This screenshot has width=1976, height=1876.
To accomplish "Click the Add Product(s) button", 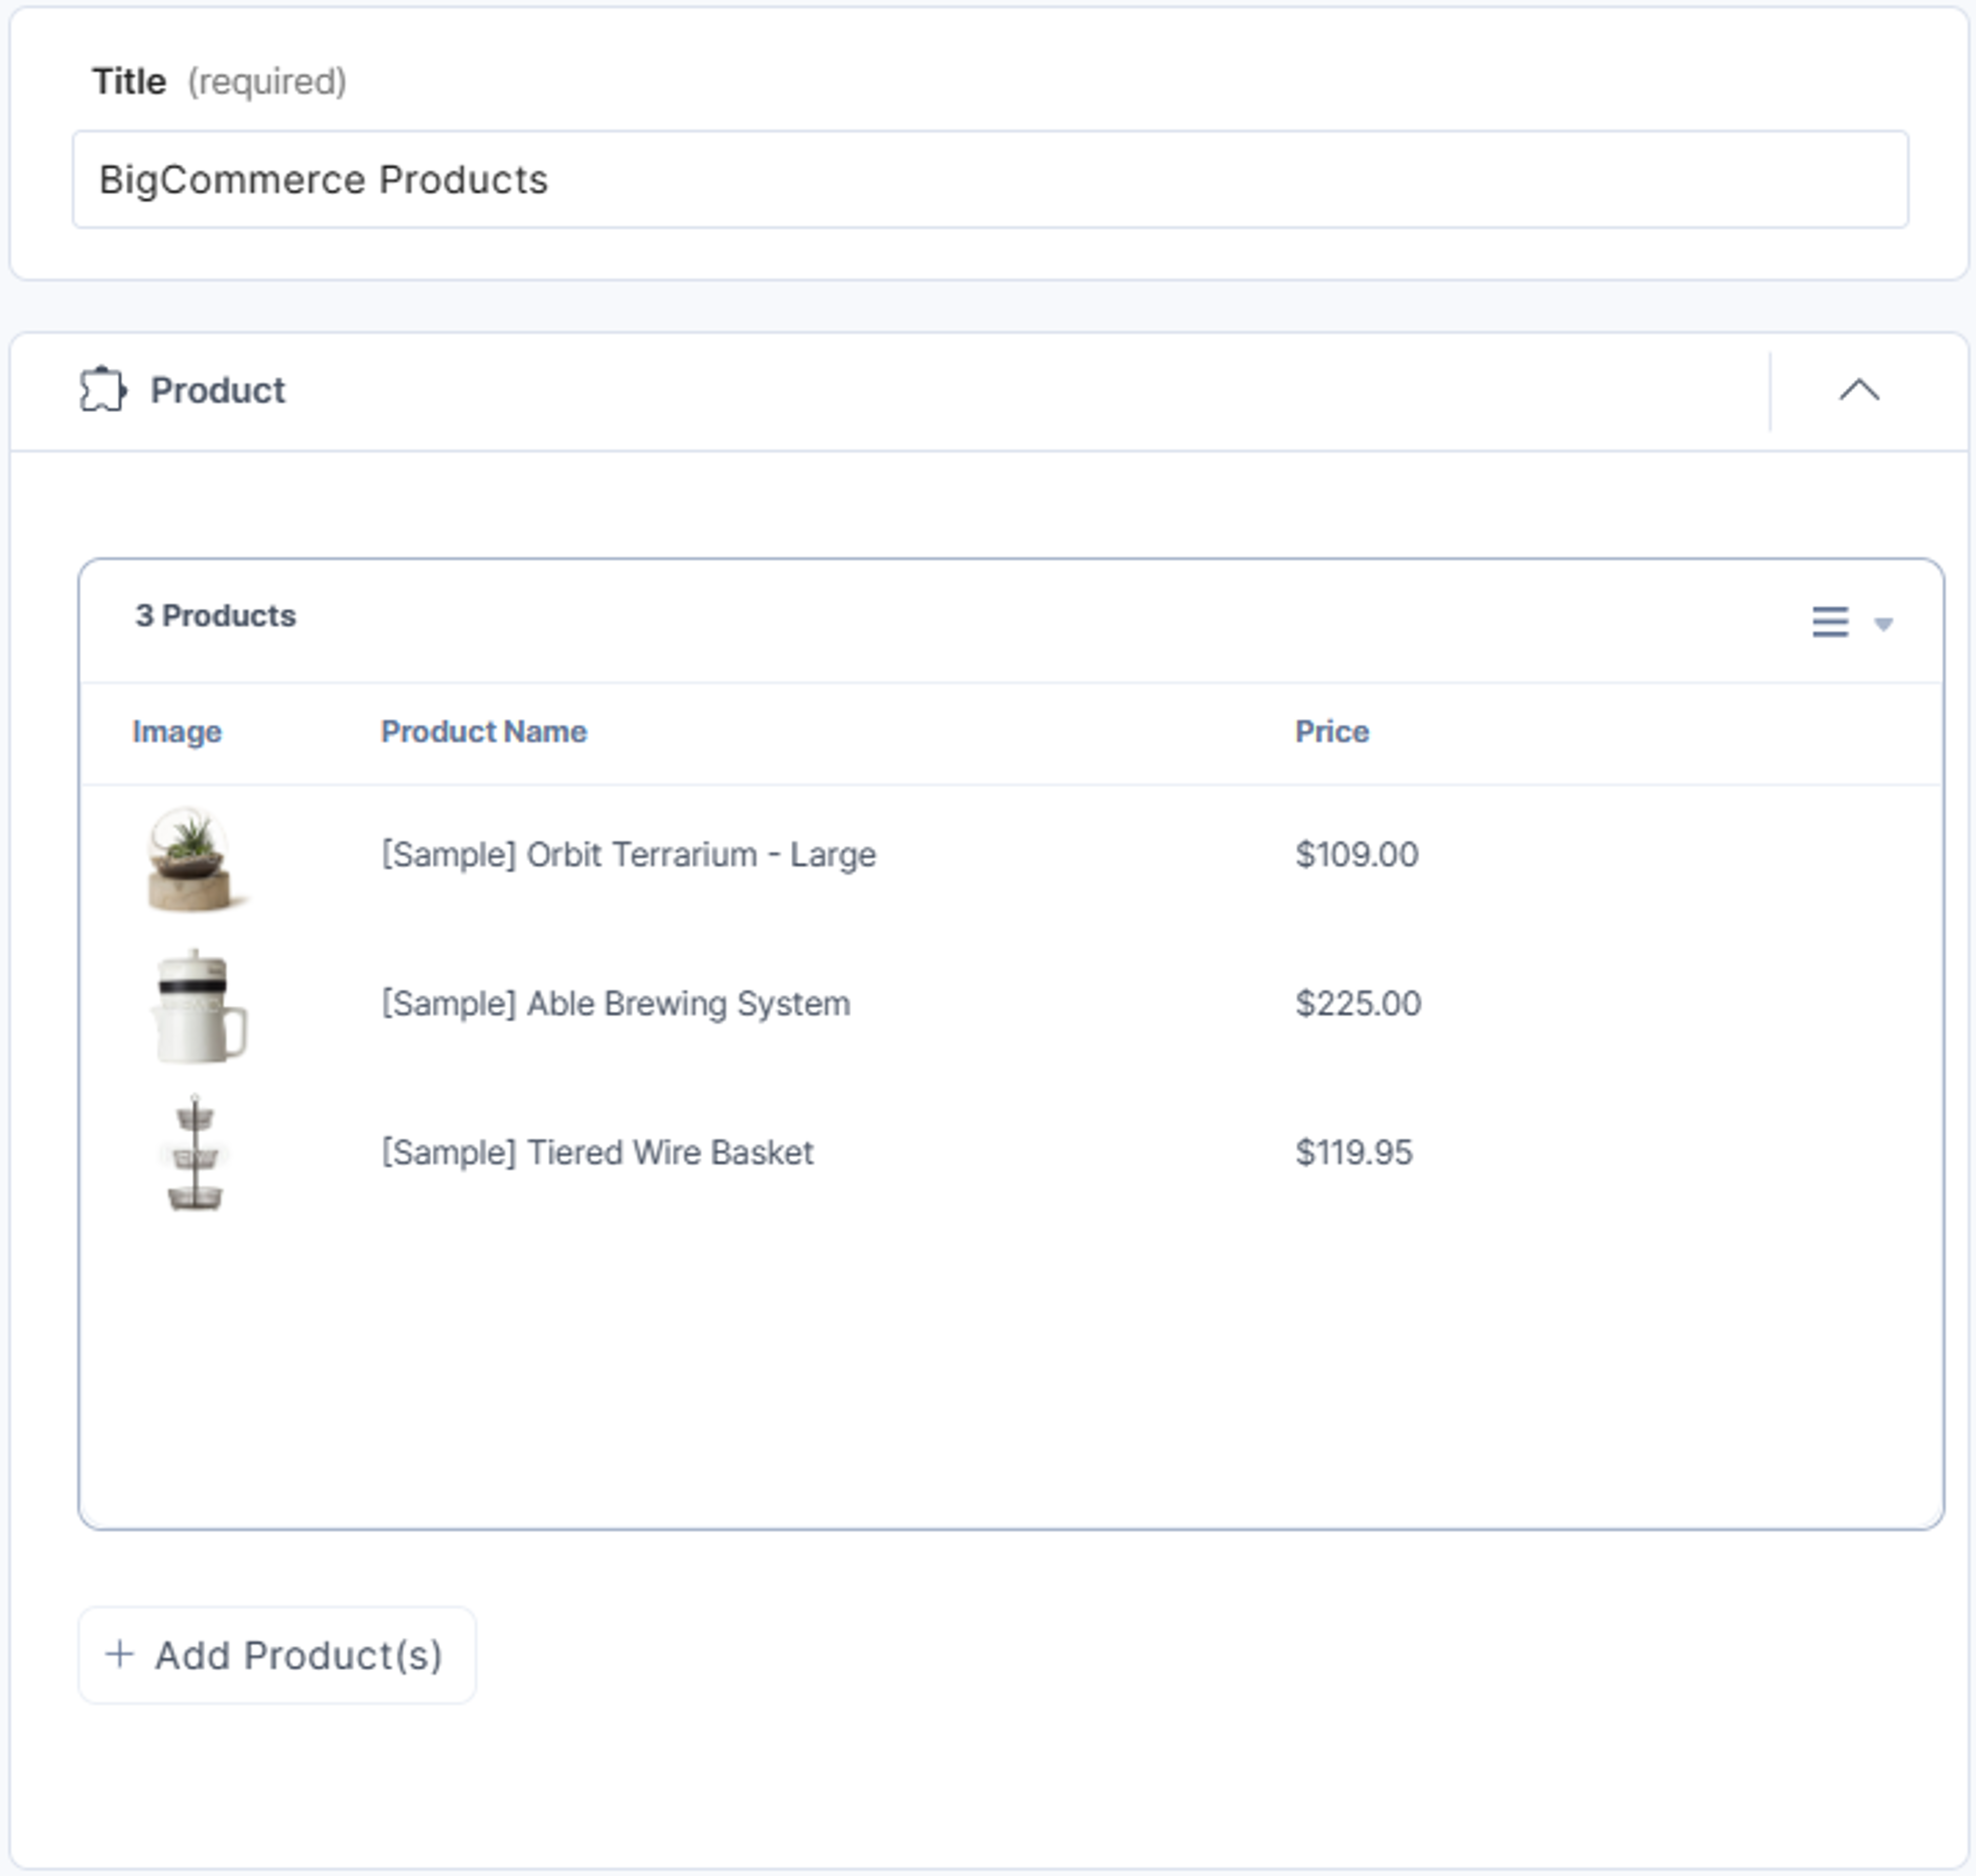I will click(x=277, y=1655).
